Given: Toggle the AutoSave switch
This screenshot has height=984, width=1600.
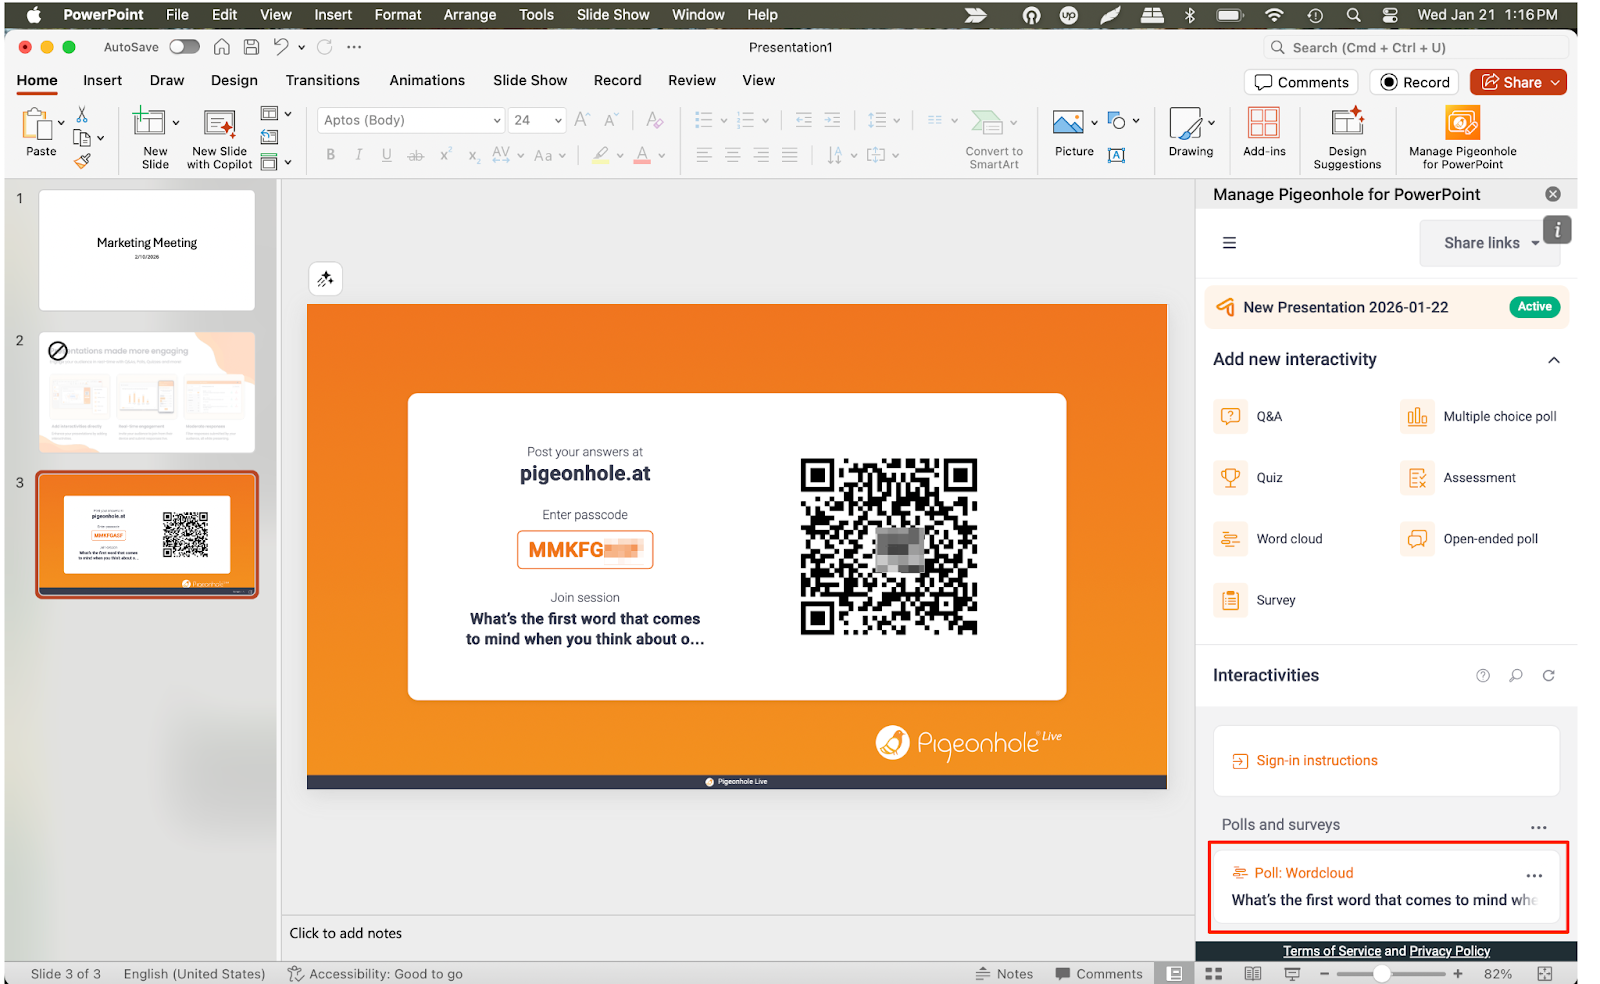Looking at the screenshot, I should pos(184,47).
